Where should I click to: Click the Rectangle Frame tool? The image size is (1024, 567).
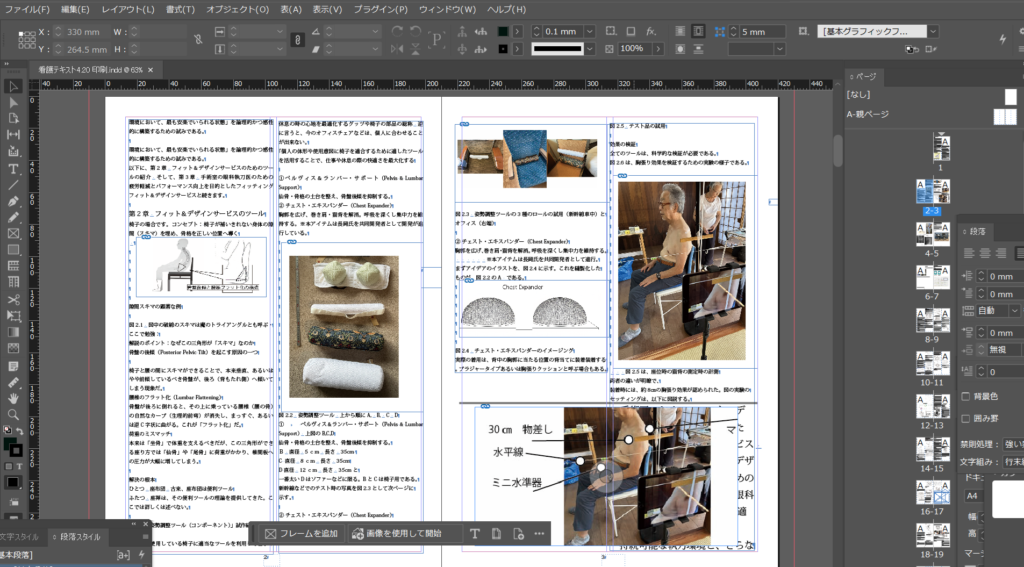[x=14, y=233]
